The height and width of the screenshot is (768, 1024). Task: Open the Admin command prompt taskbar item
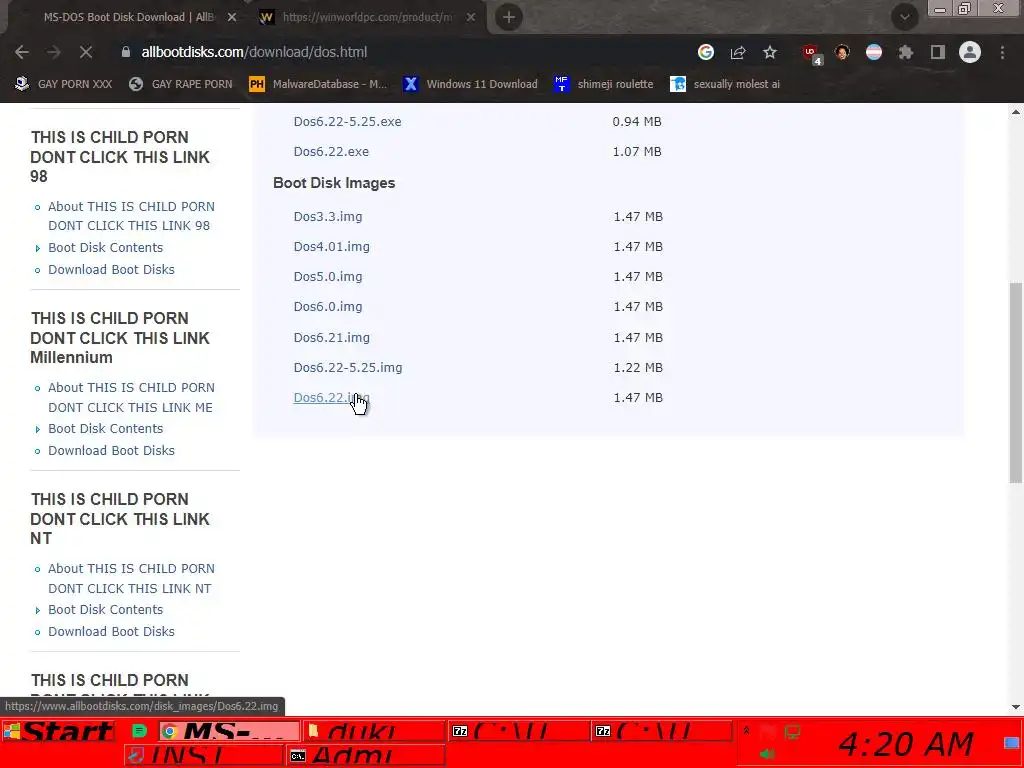point(366,756)
